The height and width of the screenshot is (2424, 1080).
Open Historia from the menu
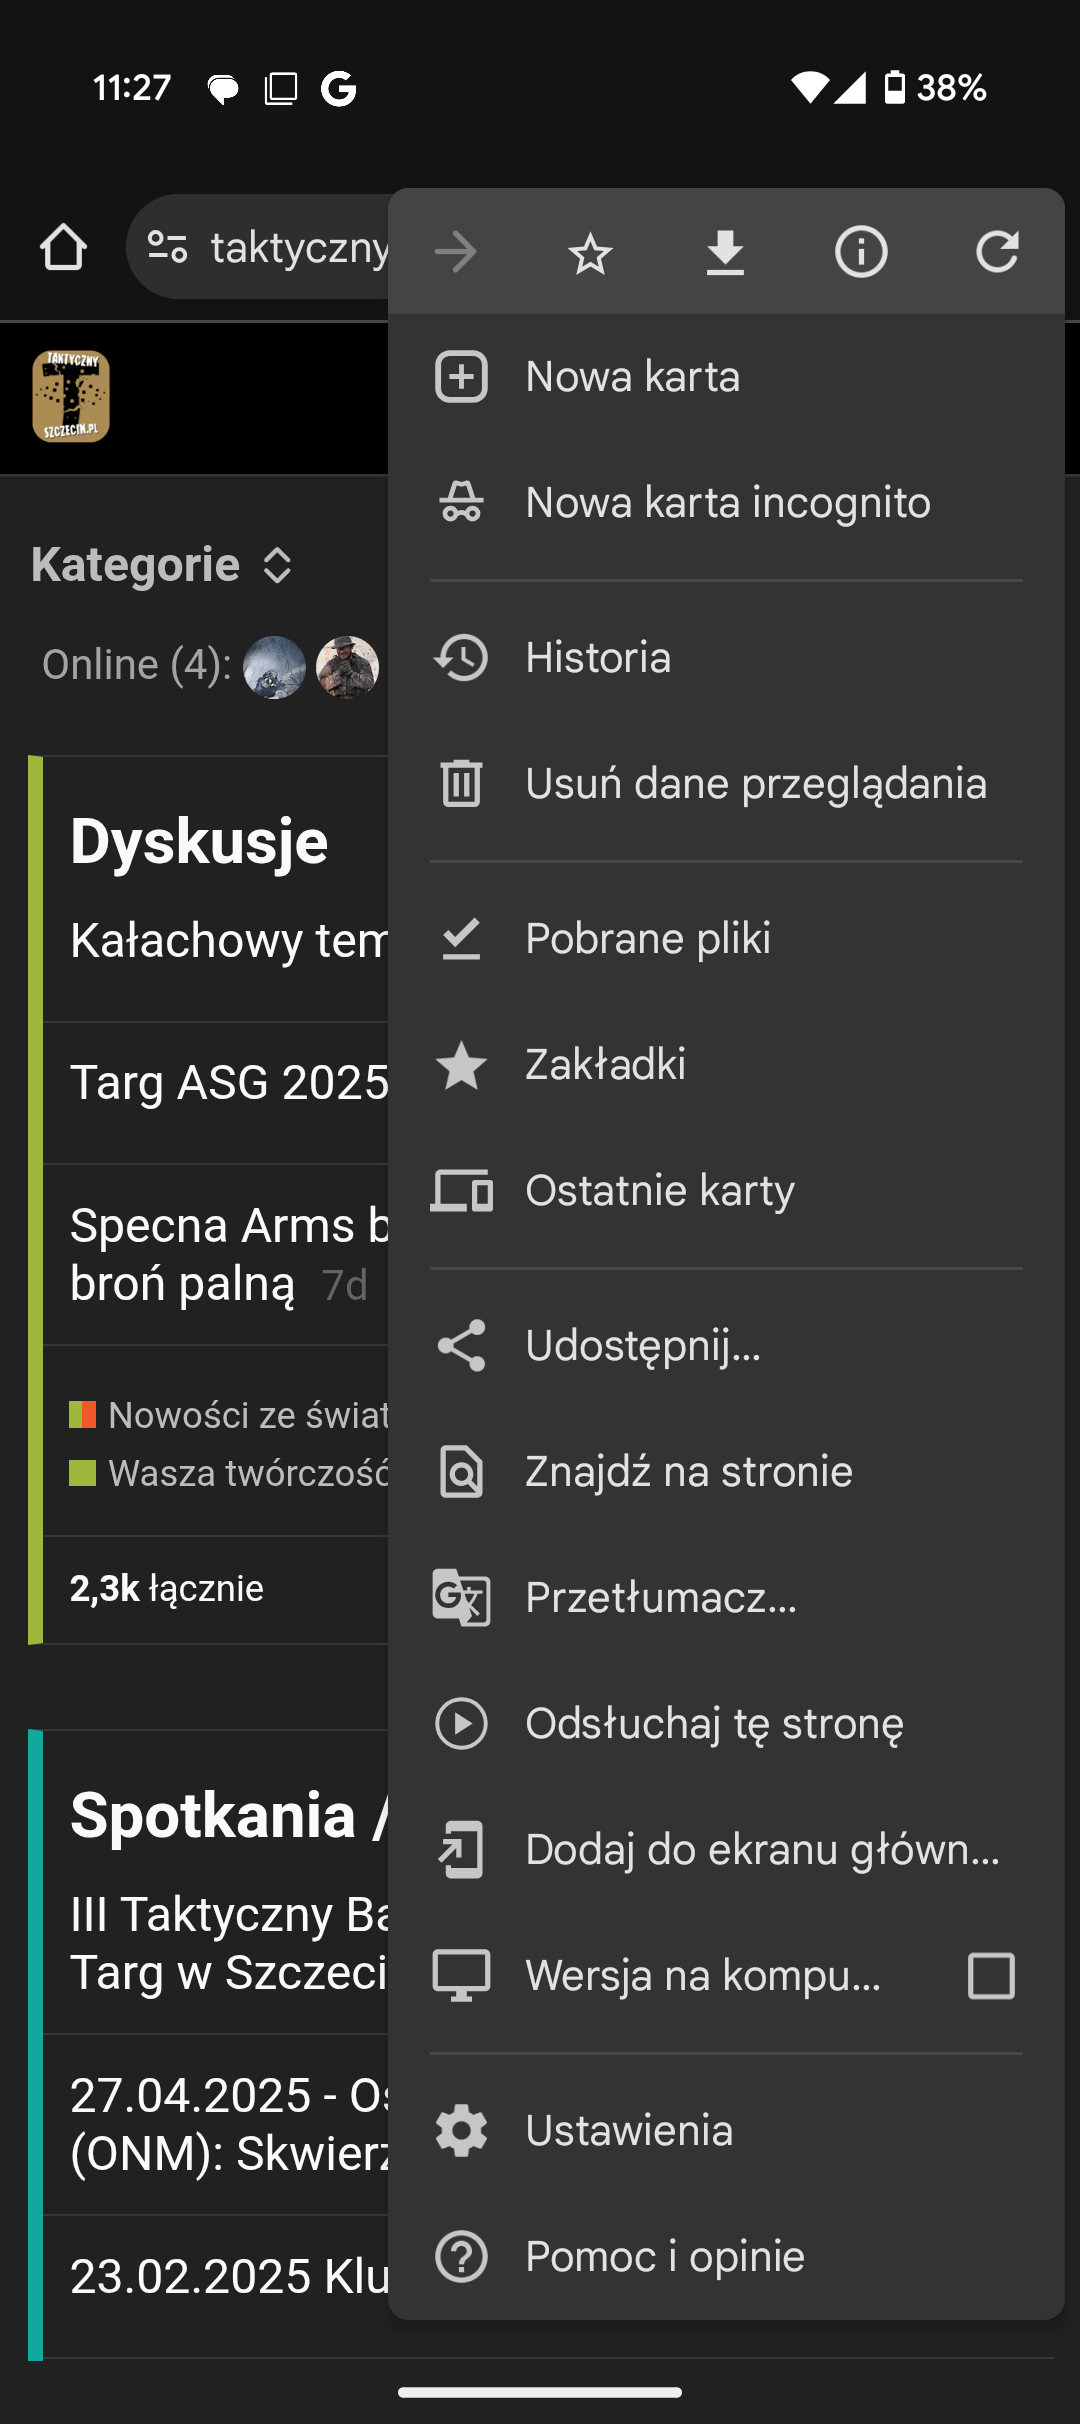(x=598, y=658)
